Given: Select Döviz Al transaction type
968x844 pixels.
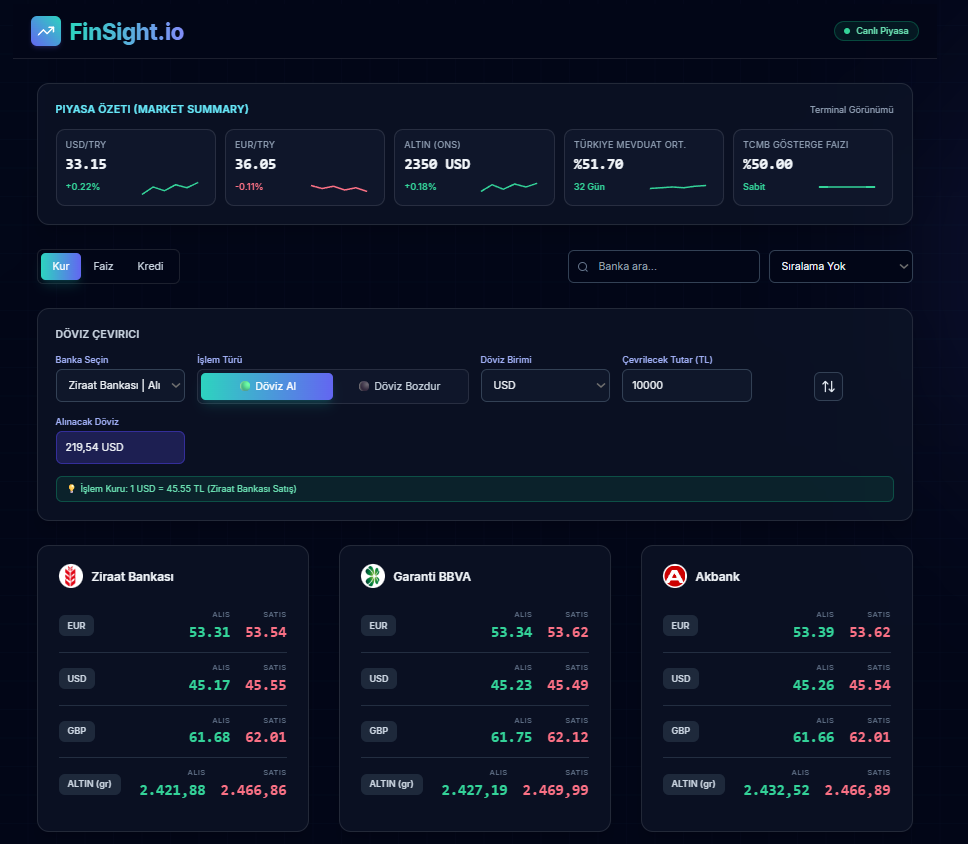Looking at the screenshot, I should [x=267, y=386].
